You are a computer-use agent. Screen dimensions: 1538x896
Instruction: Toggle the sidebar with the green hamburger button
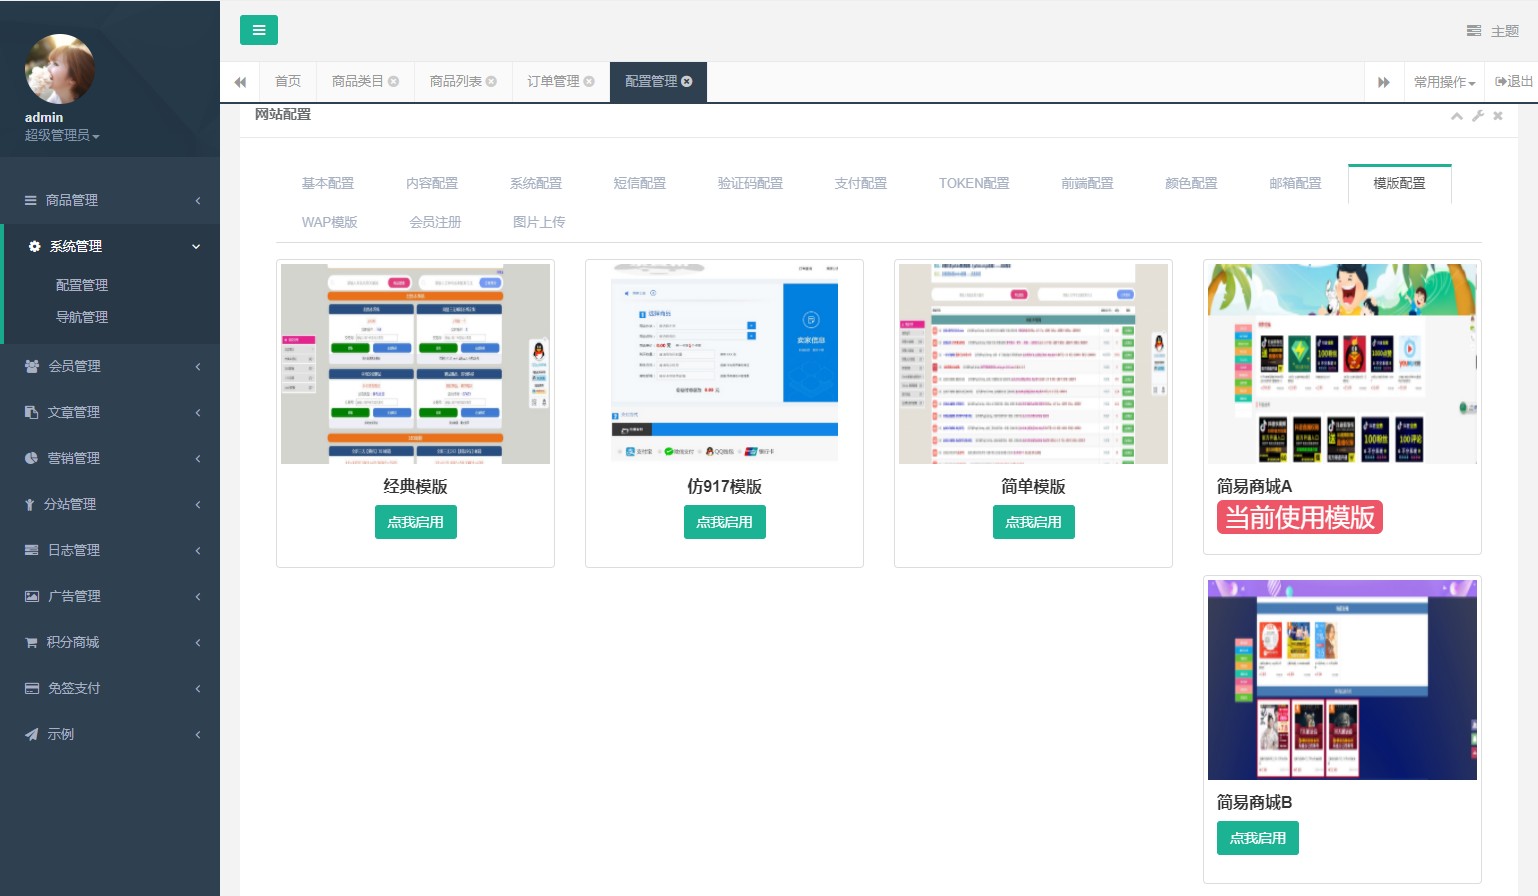[258, 30]
